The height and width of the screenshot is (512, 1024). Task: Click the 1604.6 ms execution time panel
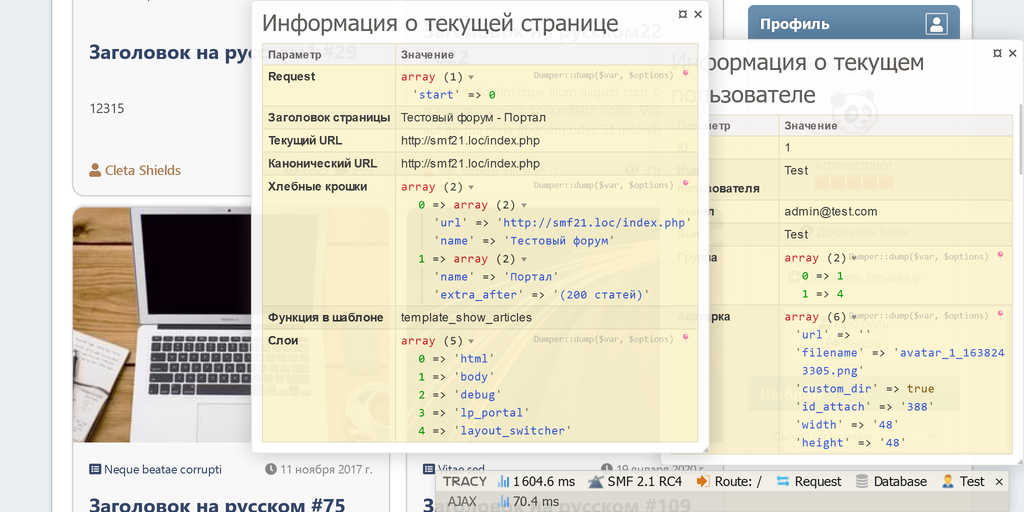(536, 481)
